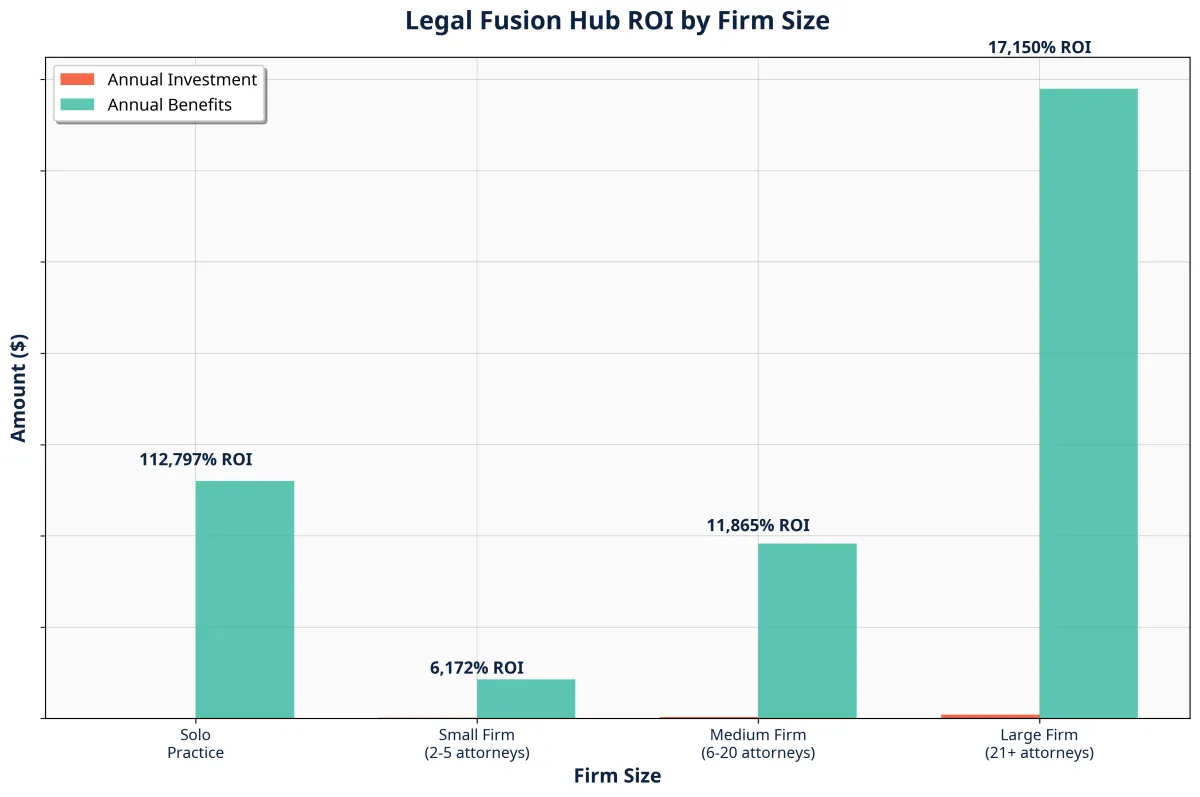
Task: Click the 112,797% ROI annotation
Action: pos(196,460)
